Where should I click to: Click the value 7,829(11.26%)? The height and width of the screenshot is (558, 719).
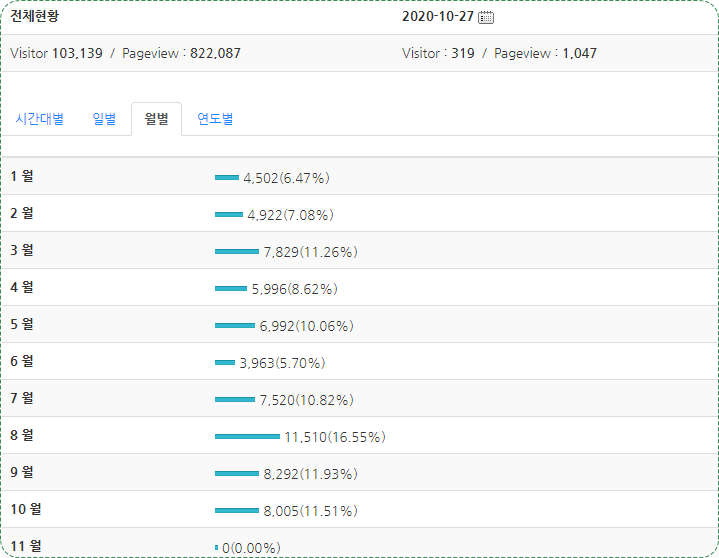[310, 252]
